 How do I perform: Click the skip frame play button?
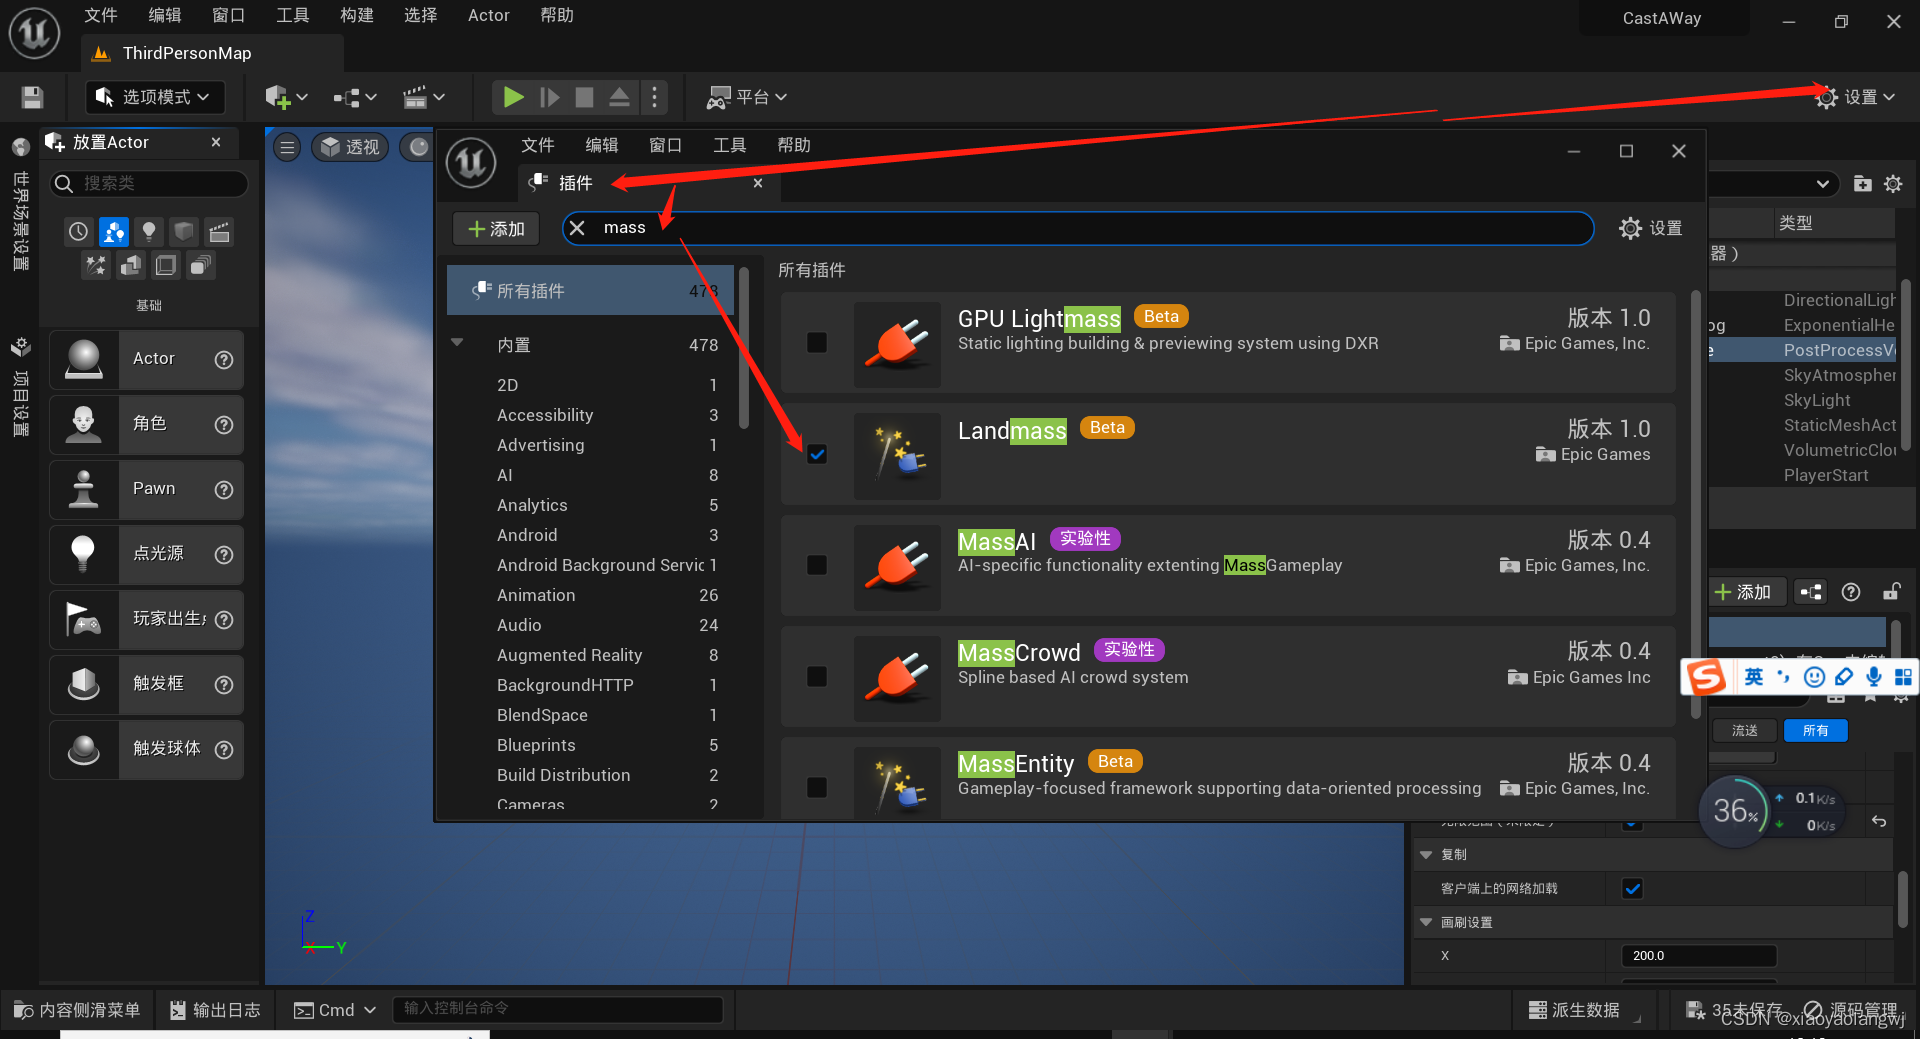549,97
